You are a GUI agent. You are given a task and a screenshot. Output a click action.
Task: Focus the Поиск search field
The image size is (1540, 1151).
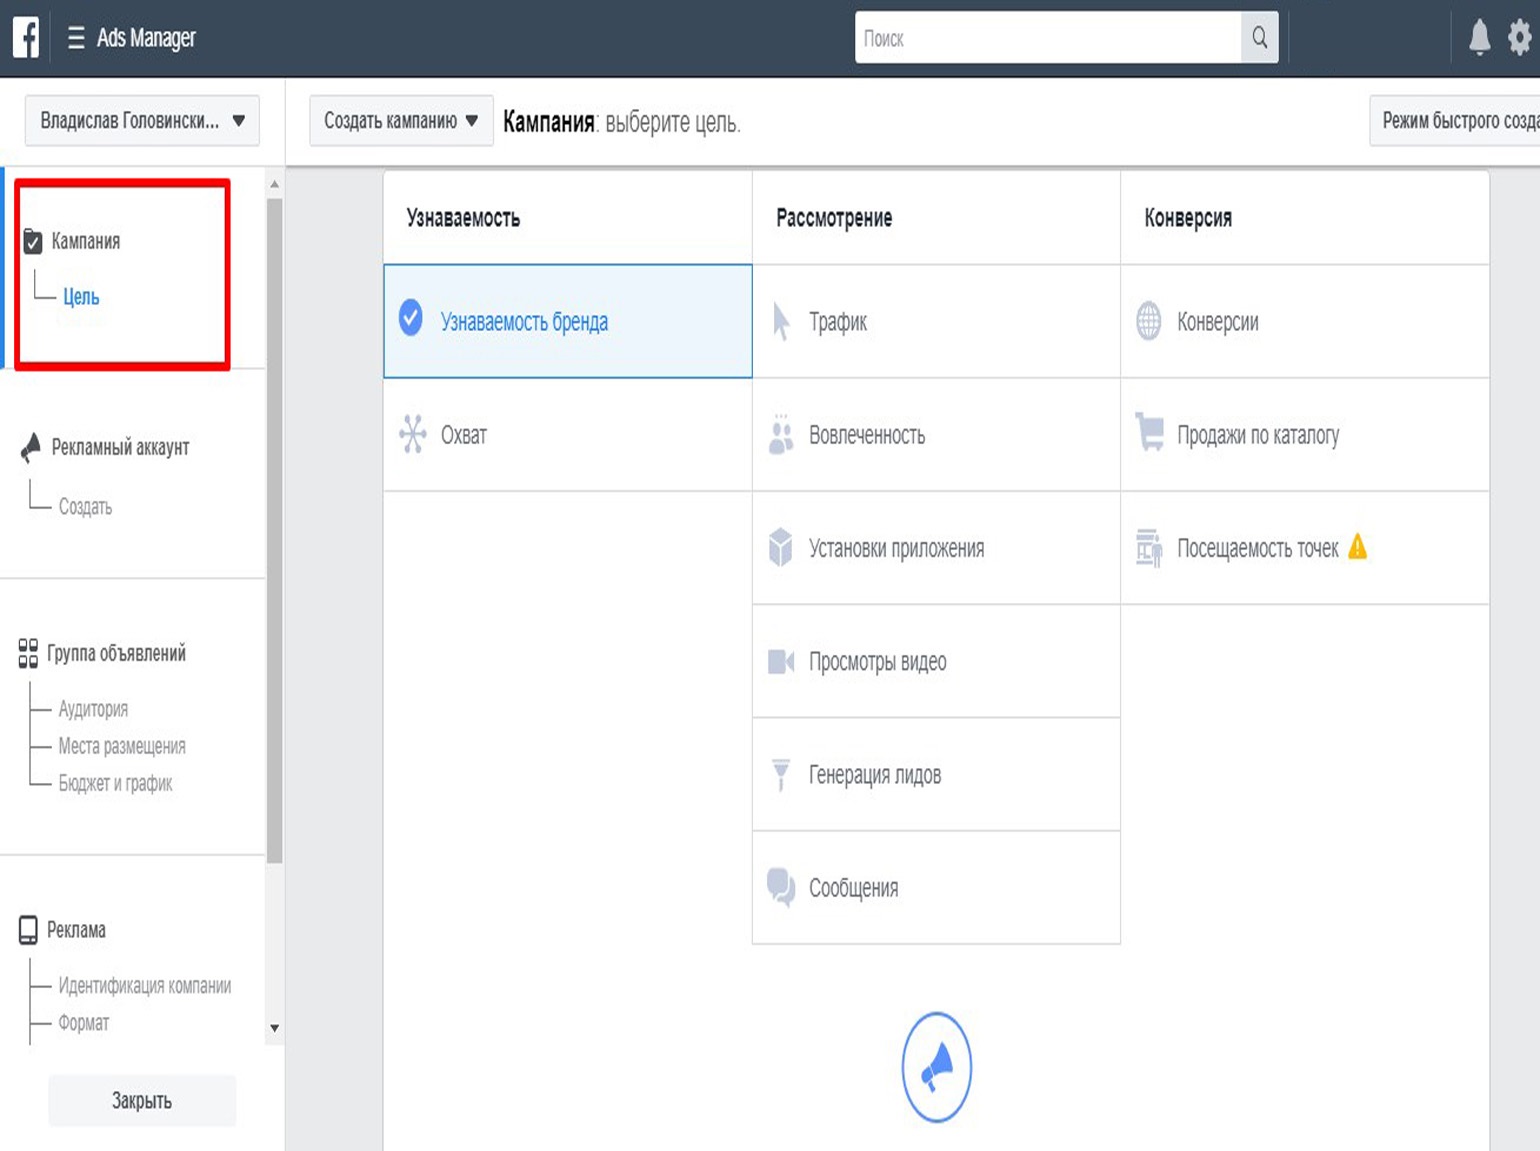pyautogui.click(x=1046, y=38)
